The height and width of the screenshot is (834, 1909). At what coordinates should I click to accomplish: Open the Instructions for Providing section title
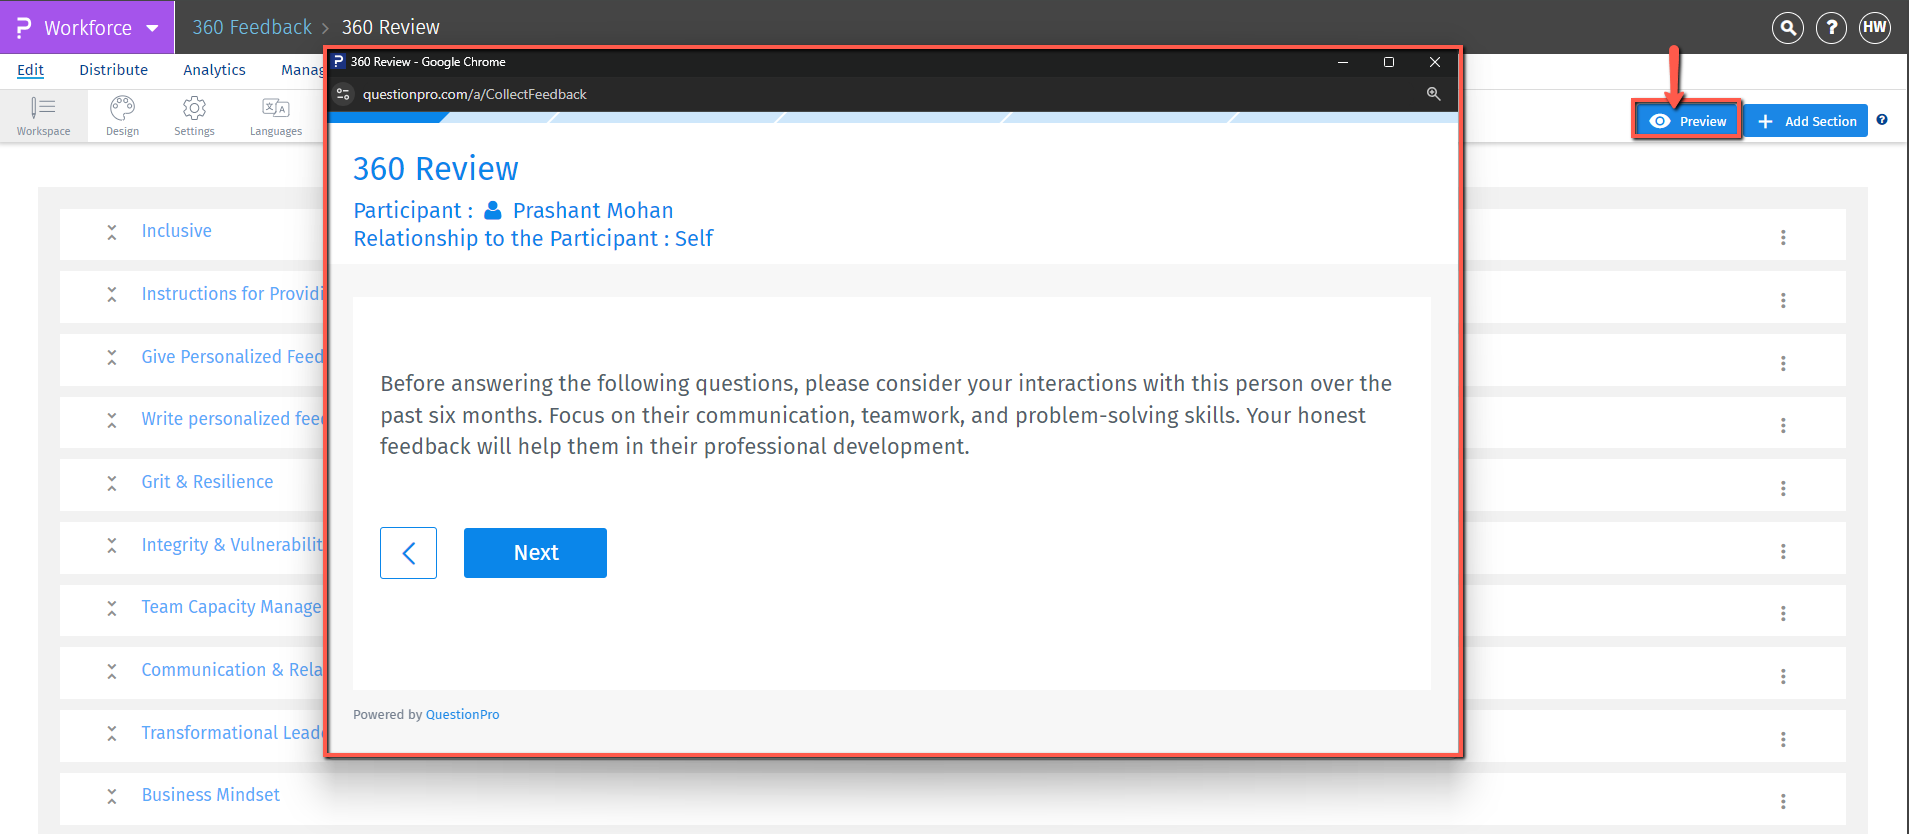click(232, 294)
